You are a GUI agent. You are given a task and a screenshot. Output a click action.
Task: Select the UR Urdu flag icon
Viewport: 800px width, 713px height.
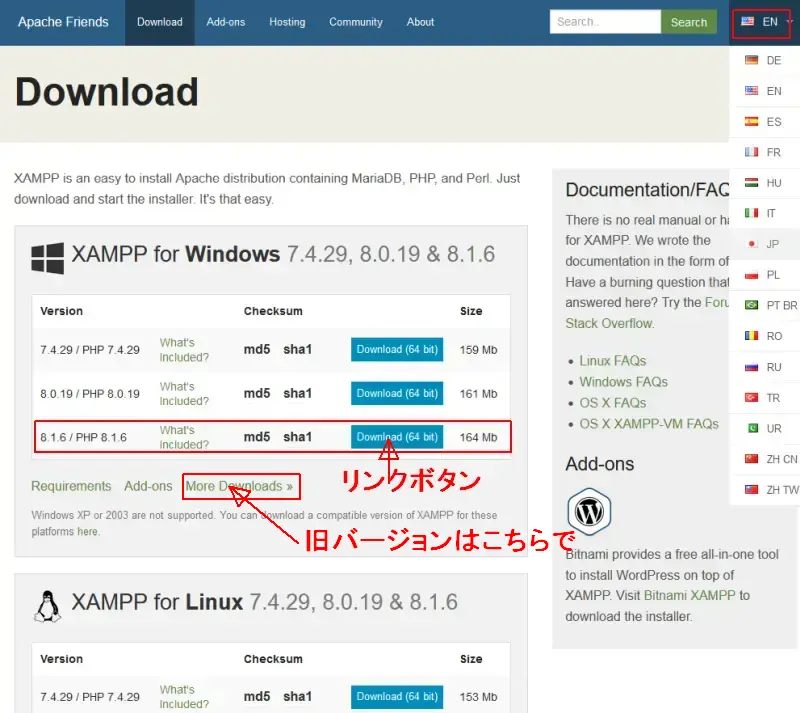(x=752, y=428)
